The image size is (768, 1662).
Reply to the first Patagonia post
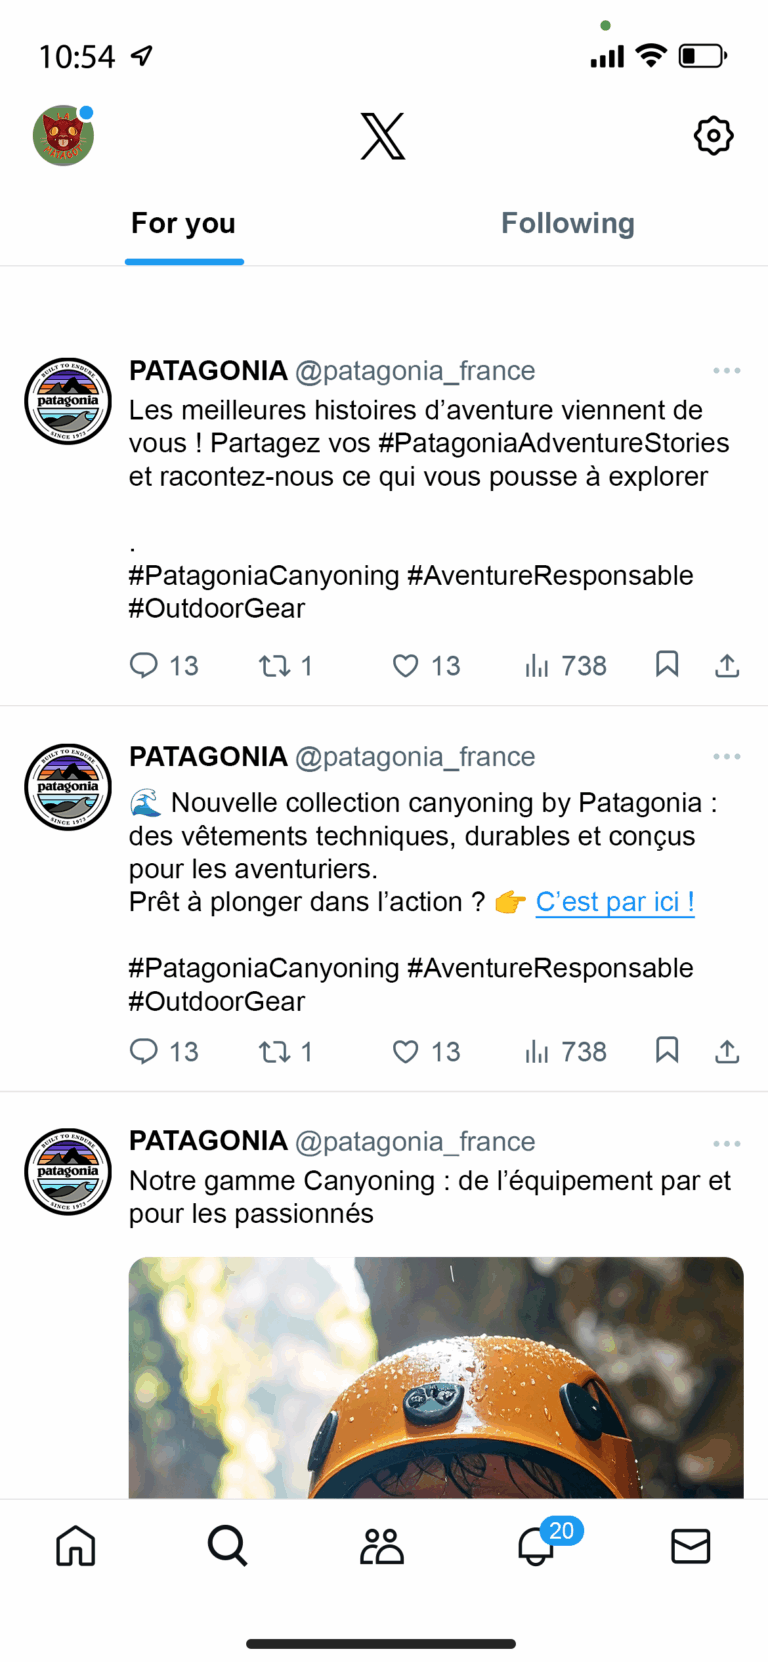145,666
